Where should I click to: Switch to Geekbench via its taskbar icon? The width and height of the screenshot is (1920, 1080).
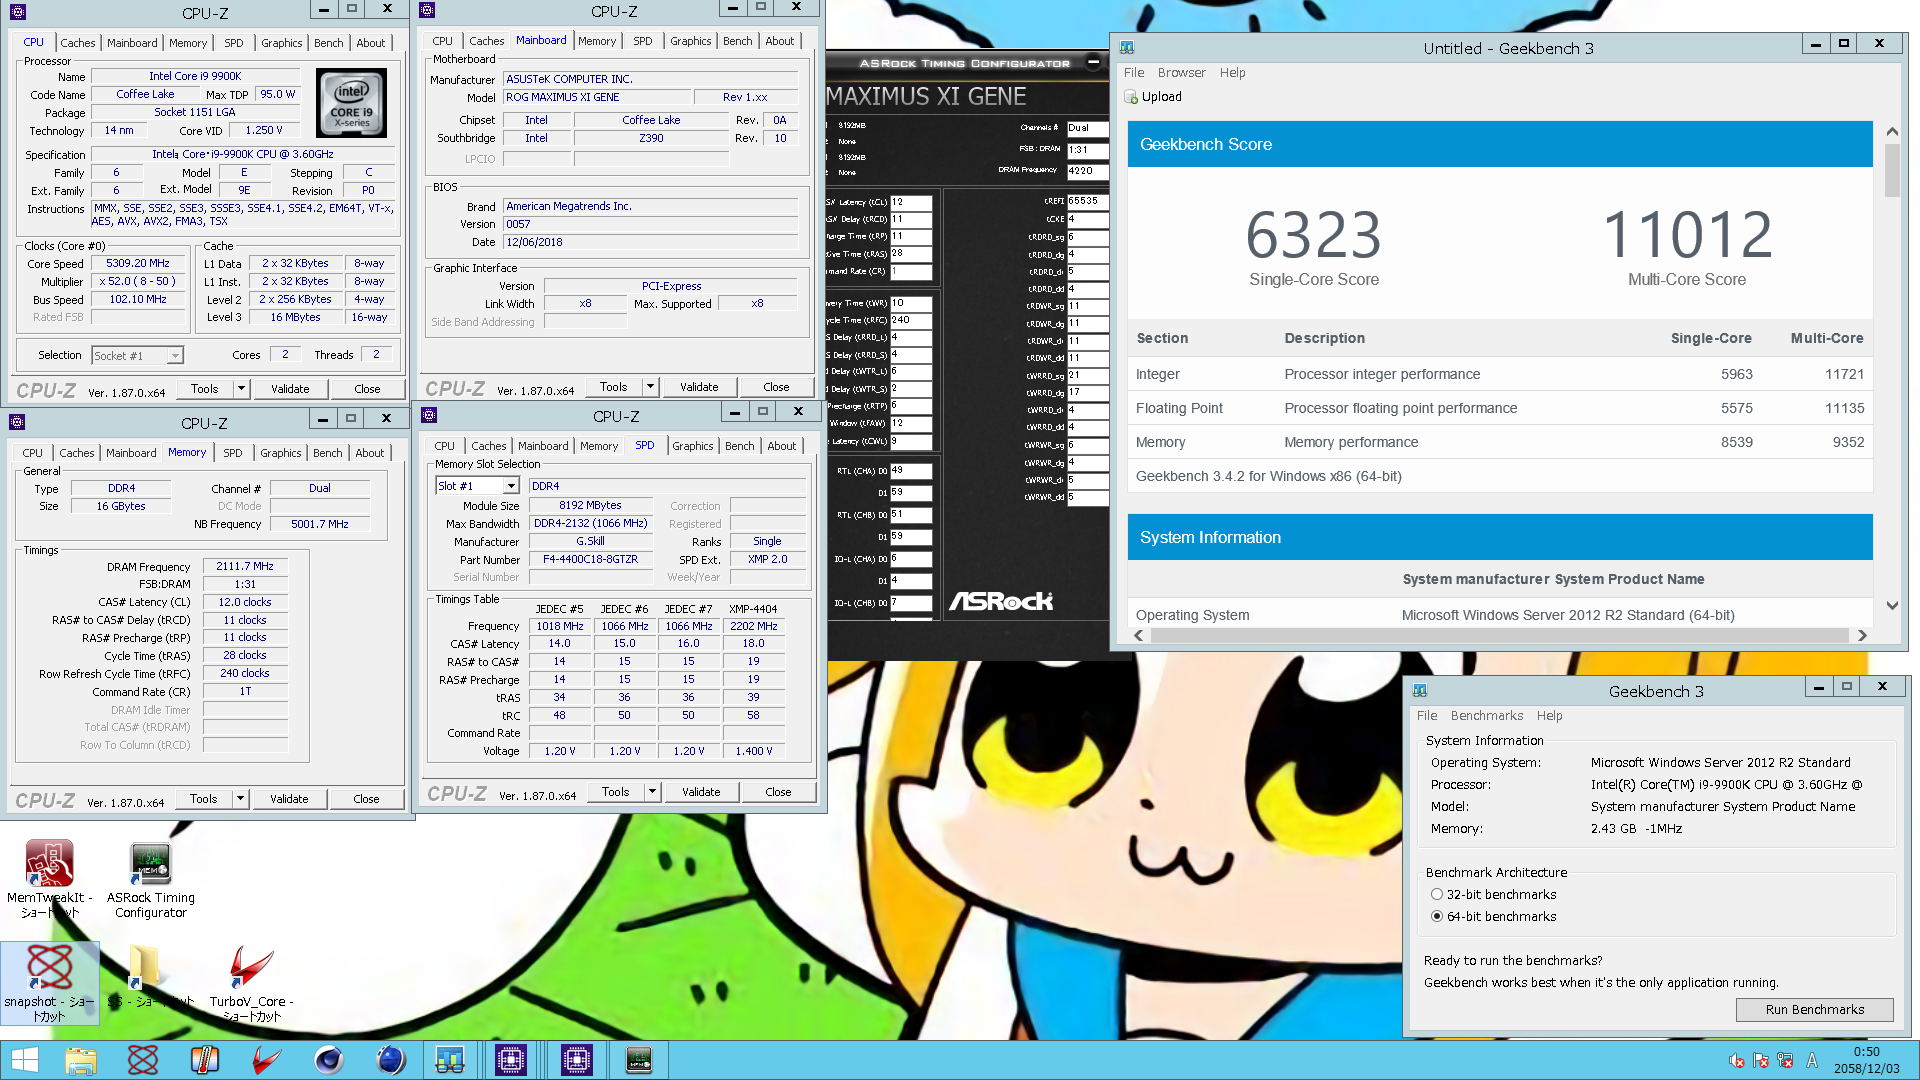click(450, 1060)
